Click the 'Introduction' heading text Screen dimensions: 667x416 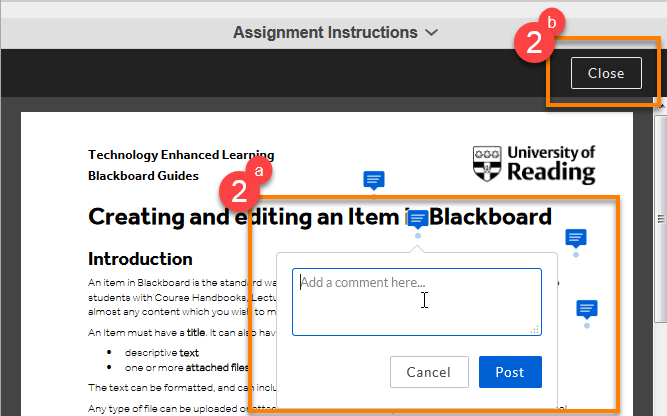140,259
